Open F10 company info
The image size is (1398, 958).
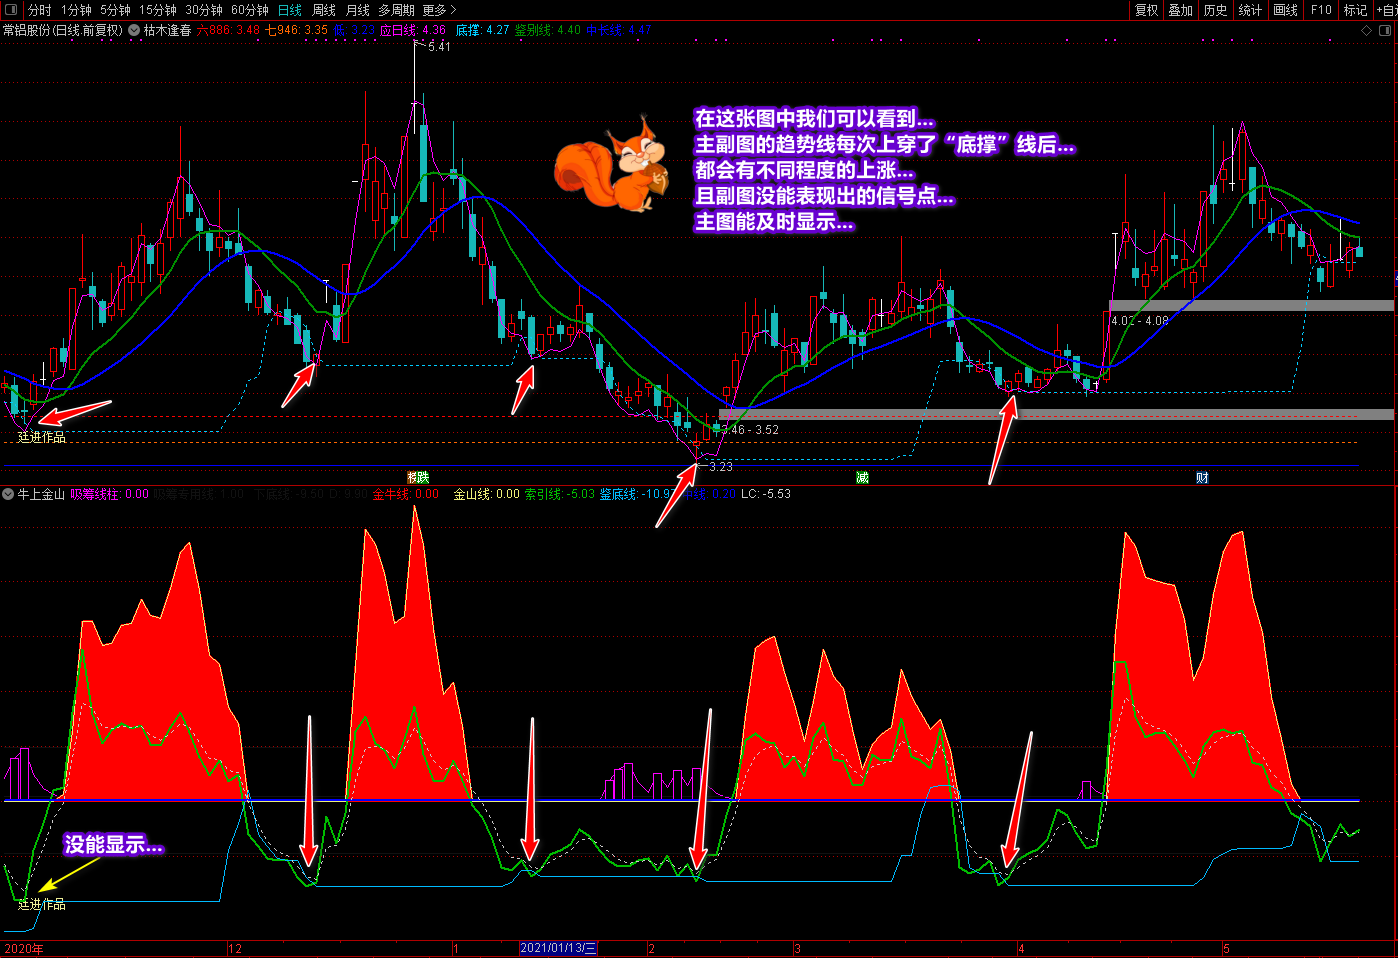[1321, 10]
